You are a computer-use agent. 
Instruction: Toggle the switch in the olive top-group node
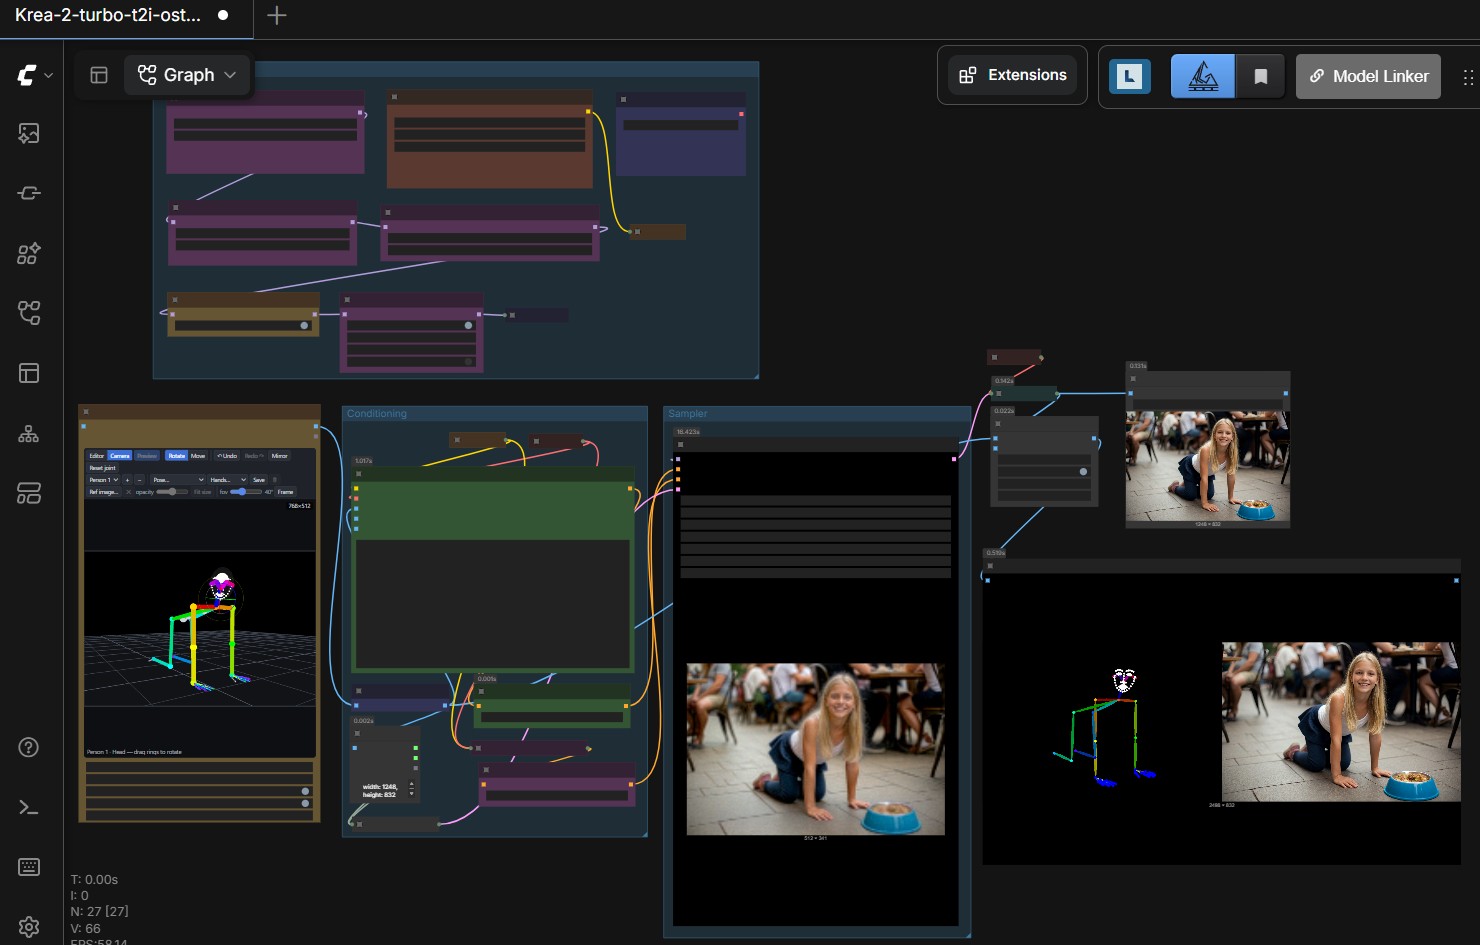(304, 325)
